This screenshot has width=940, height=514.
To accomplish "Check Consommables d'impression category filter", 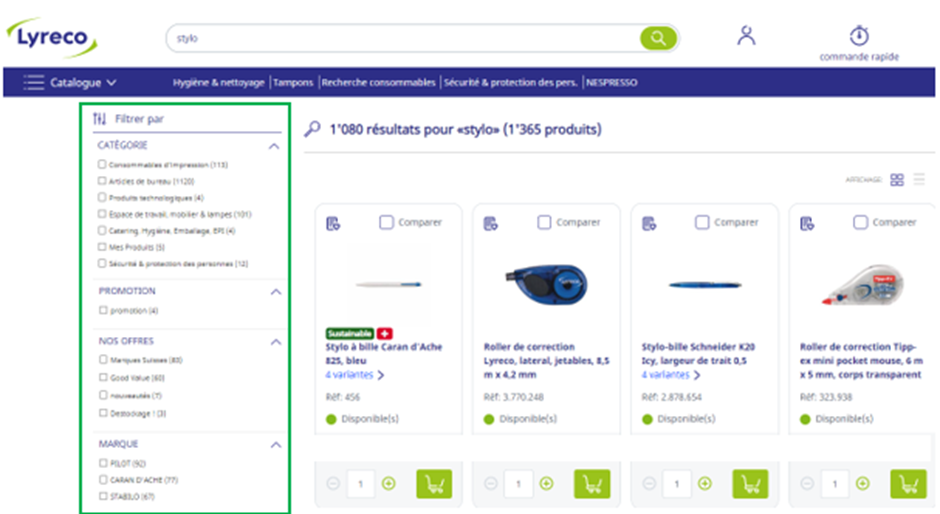I will (x=102, y=164).
